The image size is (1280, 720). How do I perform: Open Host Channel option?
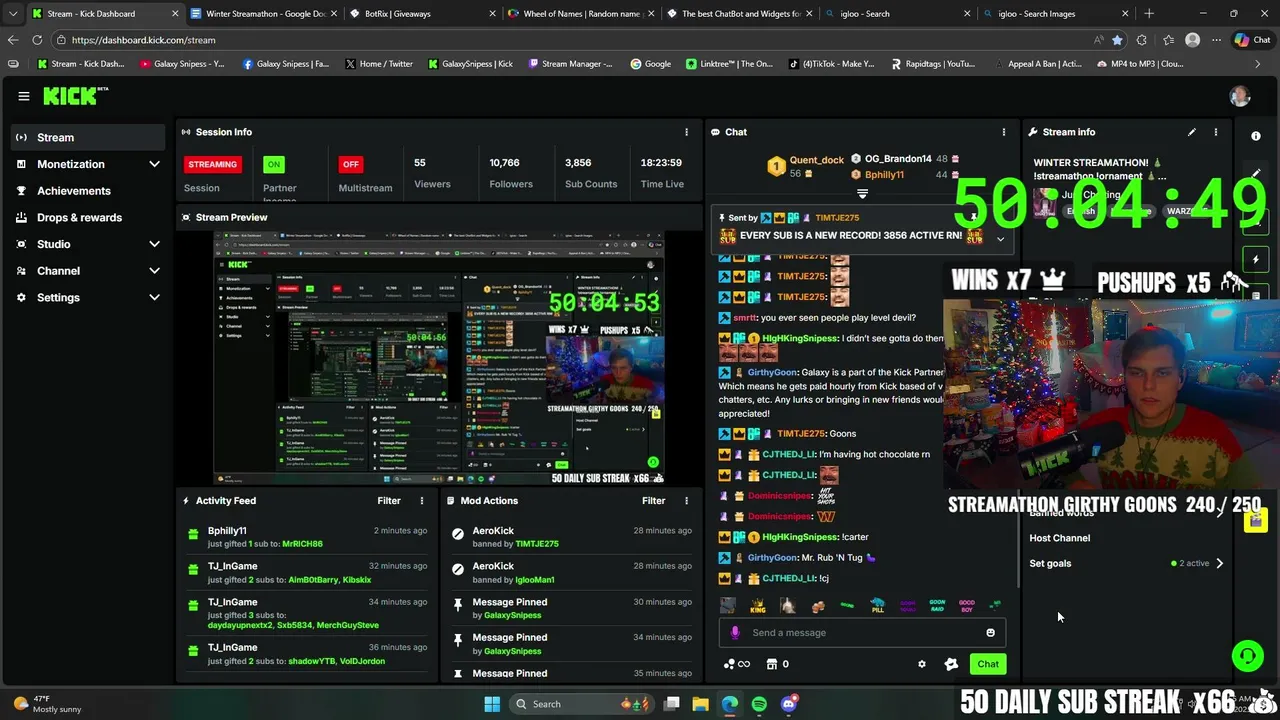(1060, 538)
